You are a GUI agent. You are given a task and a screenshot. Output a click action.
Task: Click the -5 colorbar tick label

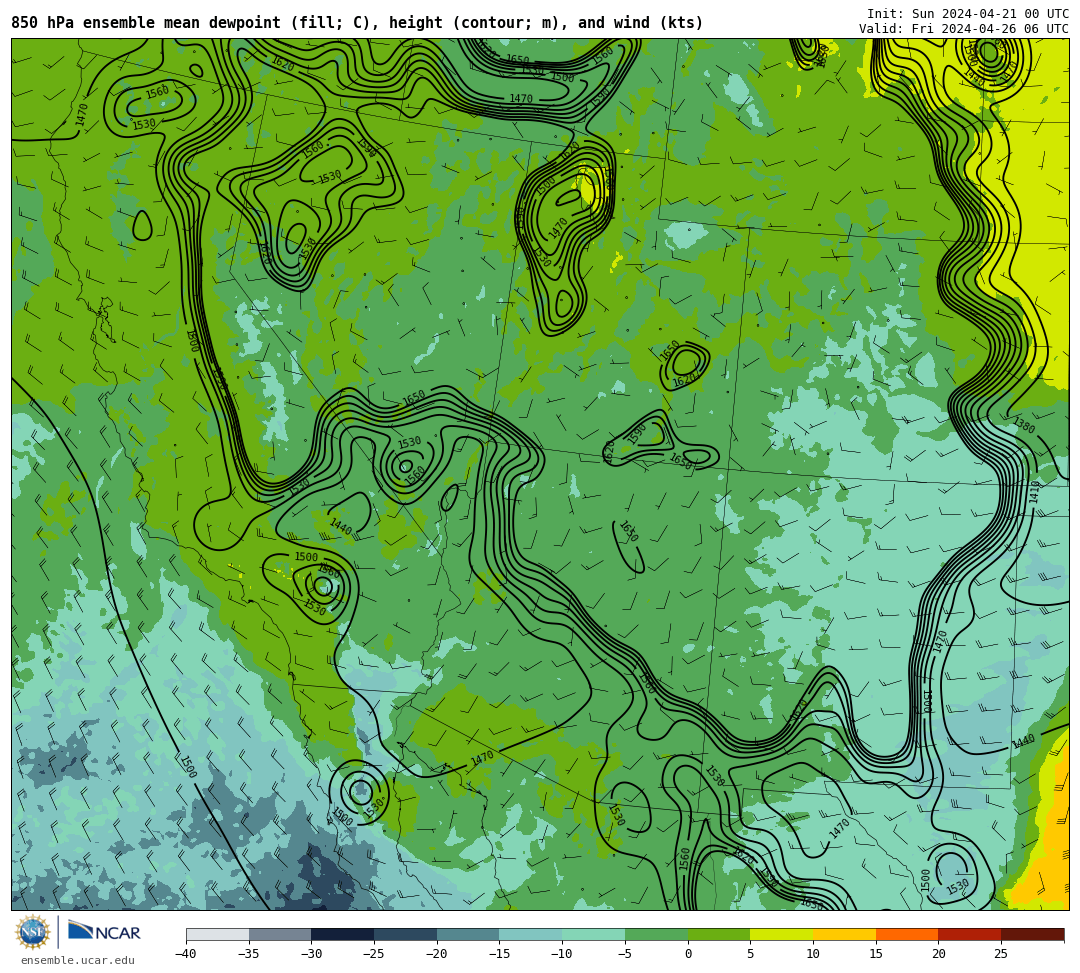(x=624, y=954)
